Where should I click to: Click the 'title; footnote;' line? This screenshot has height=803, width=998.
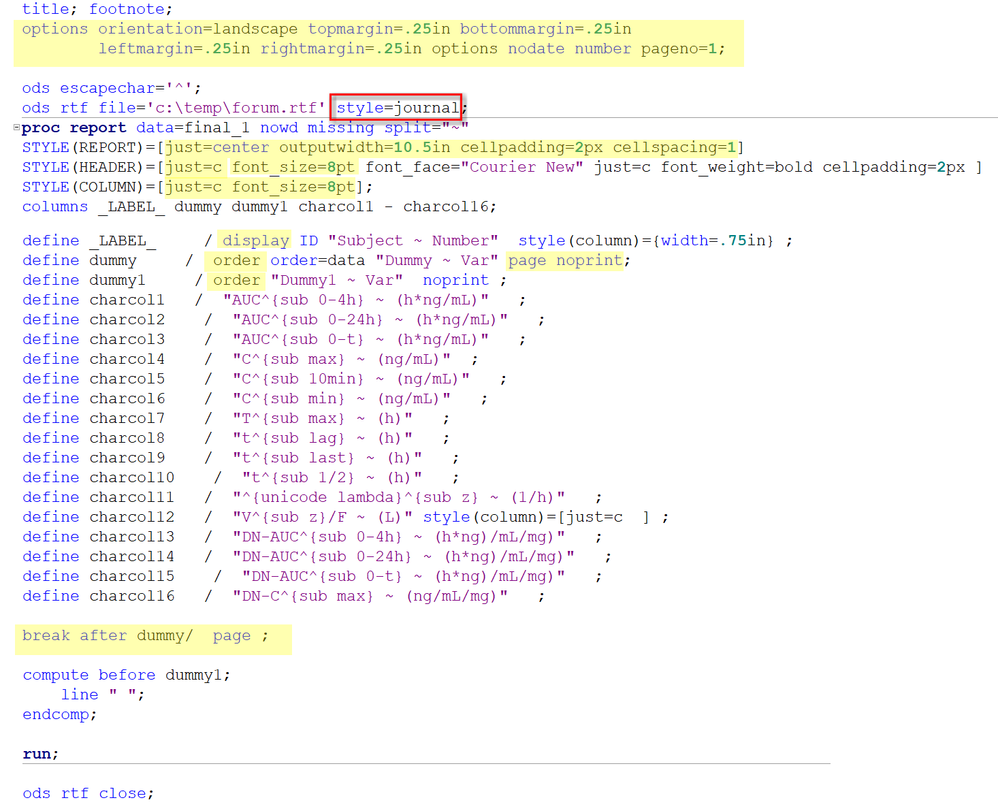pyautogui.click(x=97, y=9)
